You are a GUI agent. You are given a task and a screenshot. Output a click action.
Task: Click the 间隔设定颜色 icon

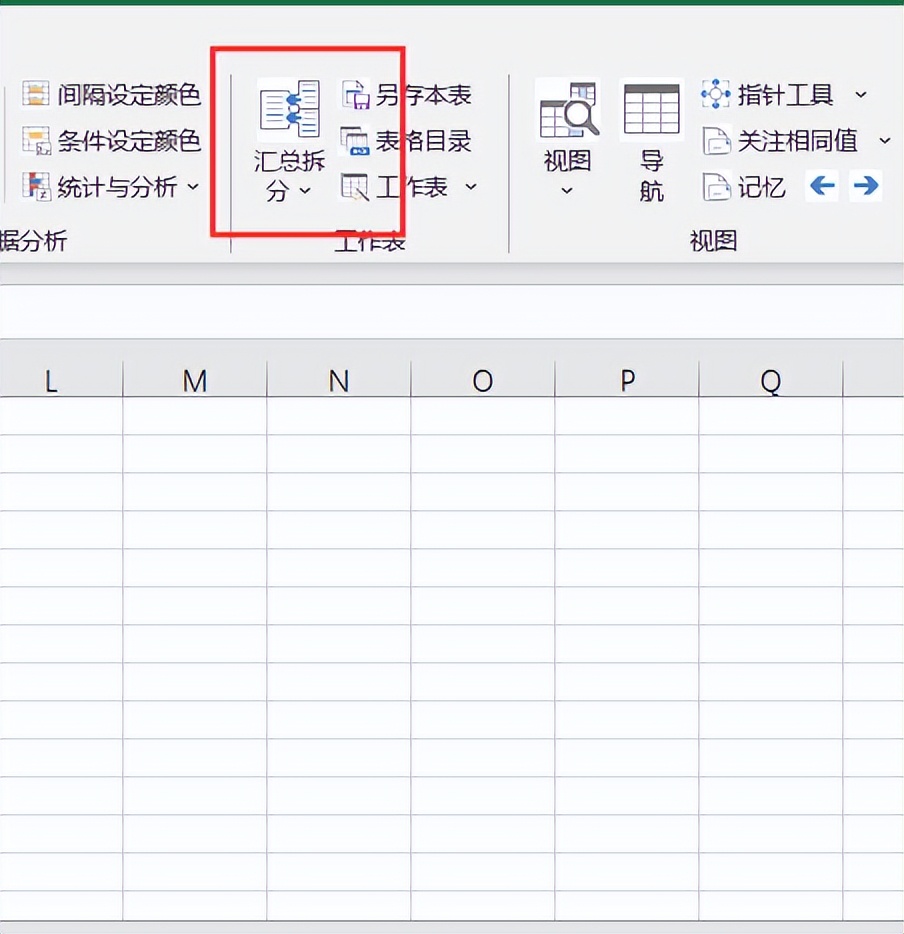(x=36, y=95)
